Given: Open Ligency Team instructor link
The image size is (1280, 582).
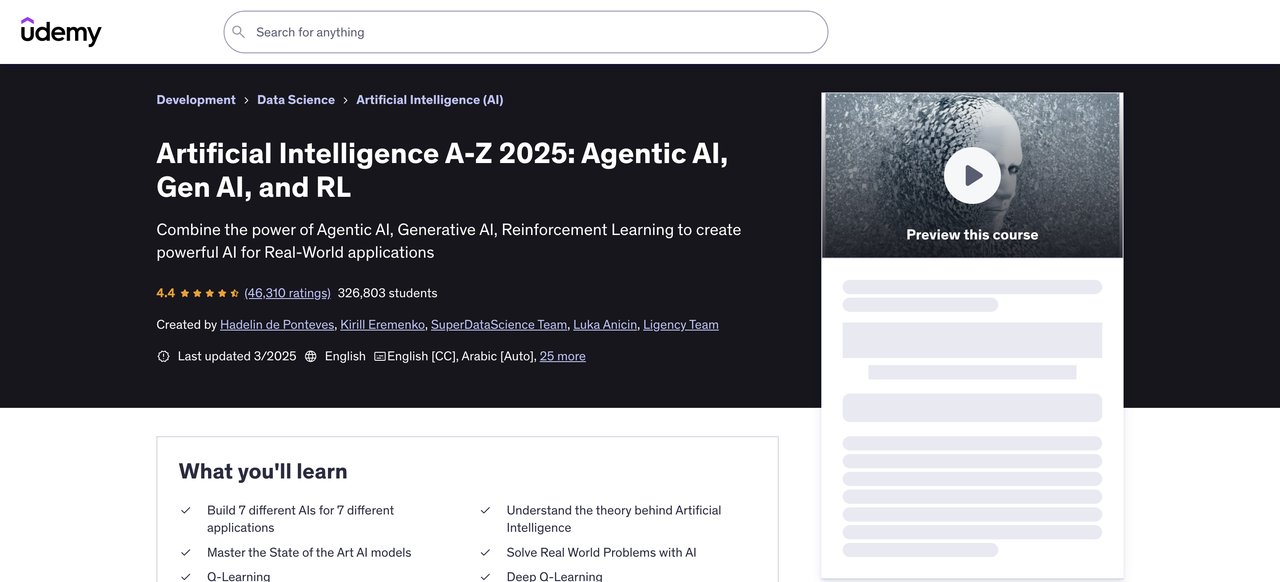Looking at the screenshot, I should pos(680,325).
